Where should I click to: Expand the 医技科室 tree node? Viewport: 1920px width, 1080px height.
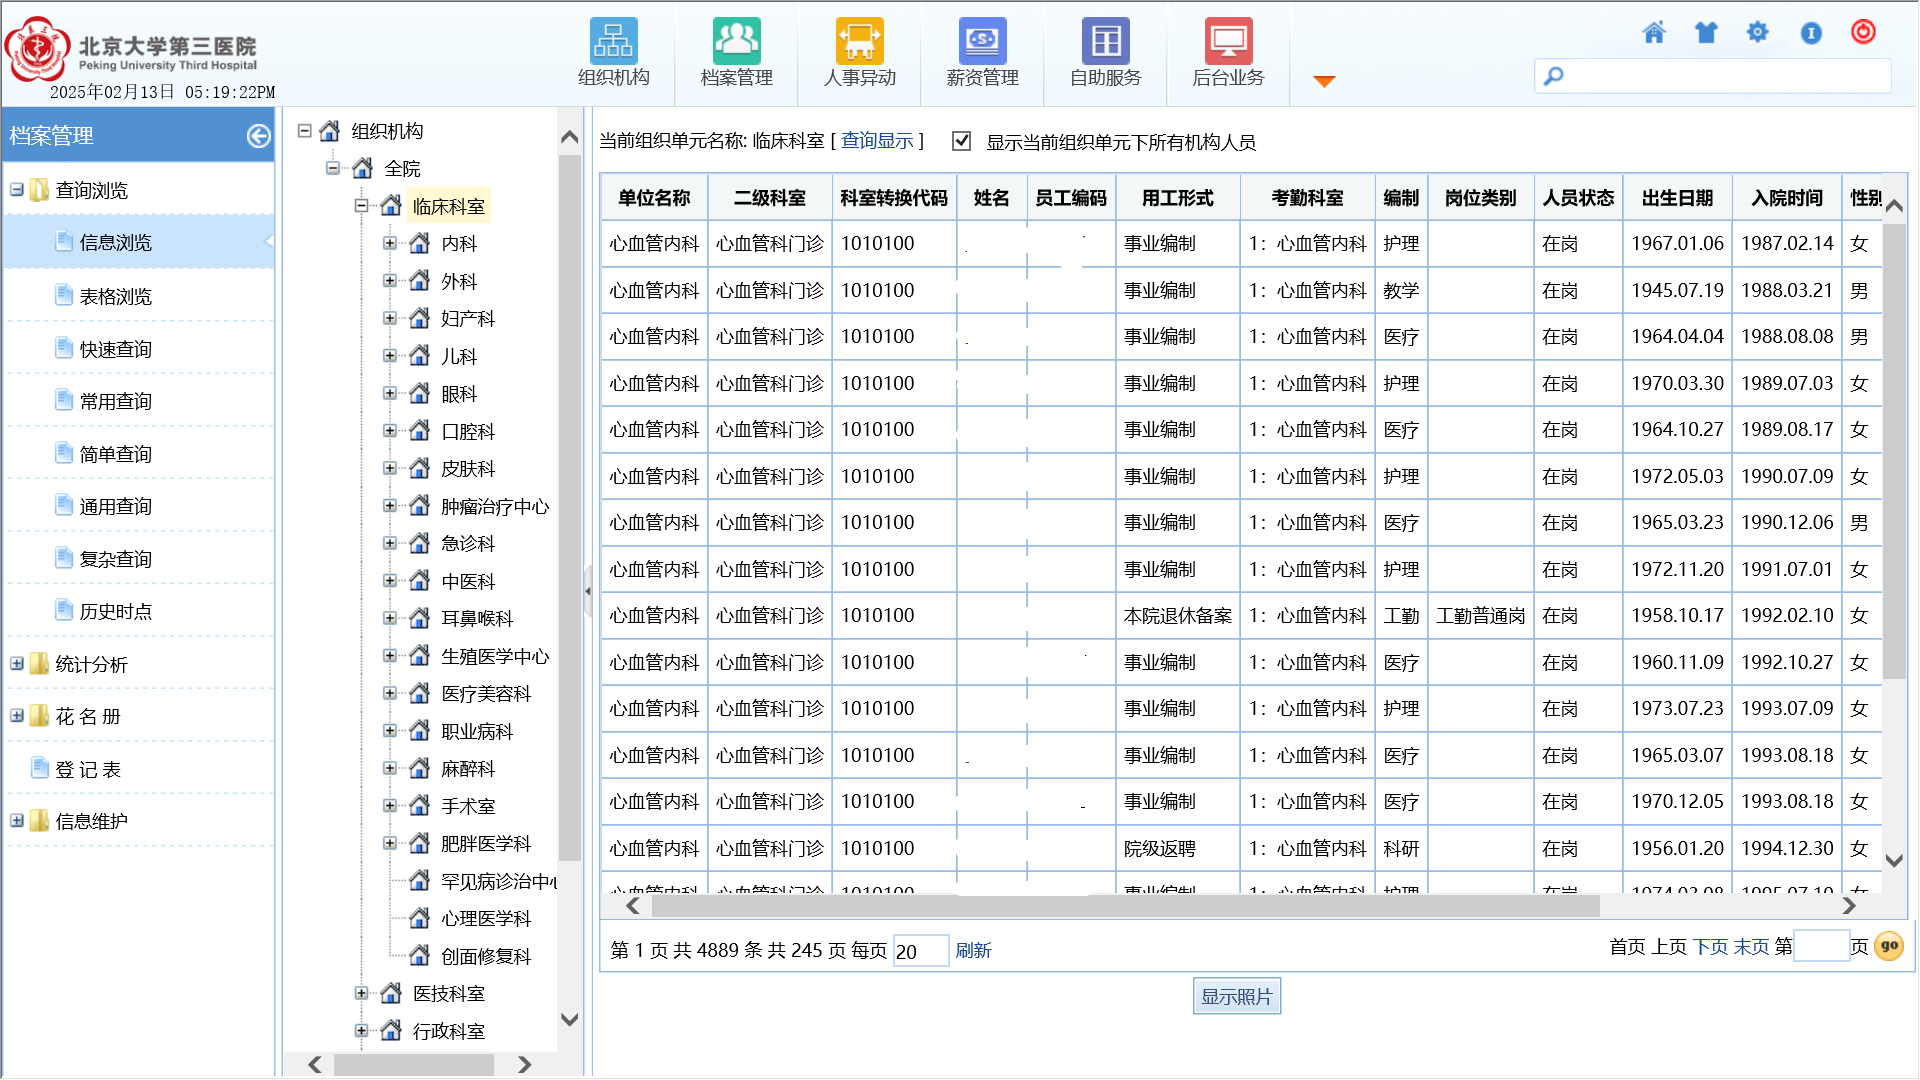coord(362,993)
